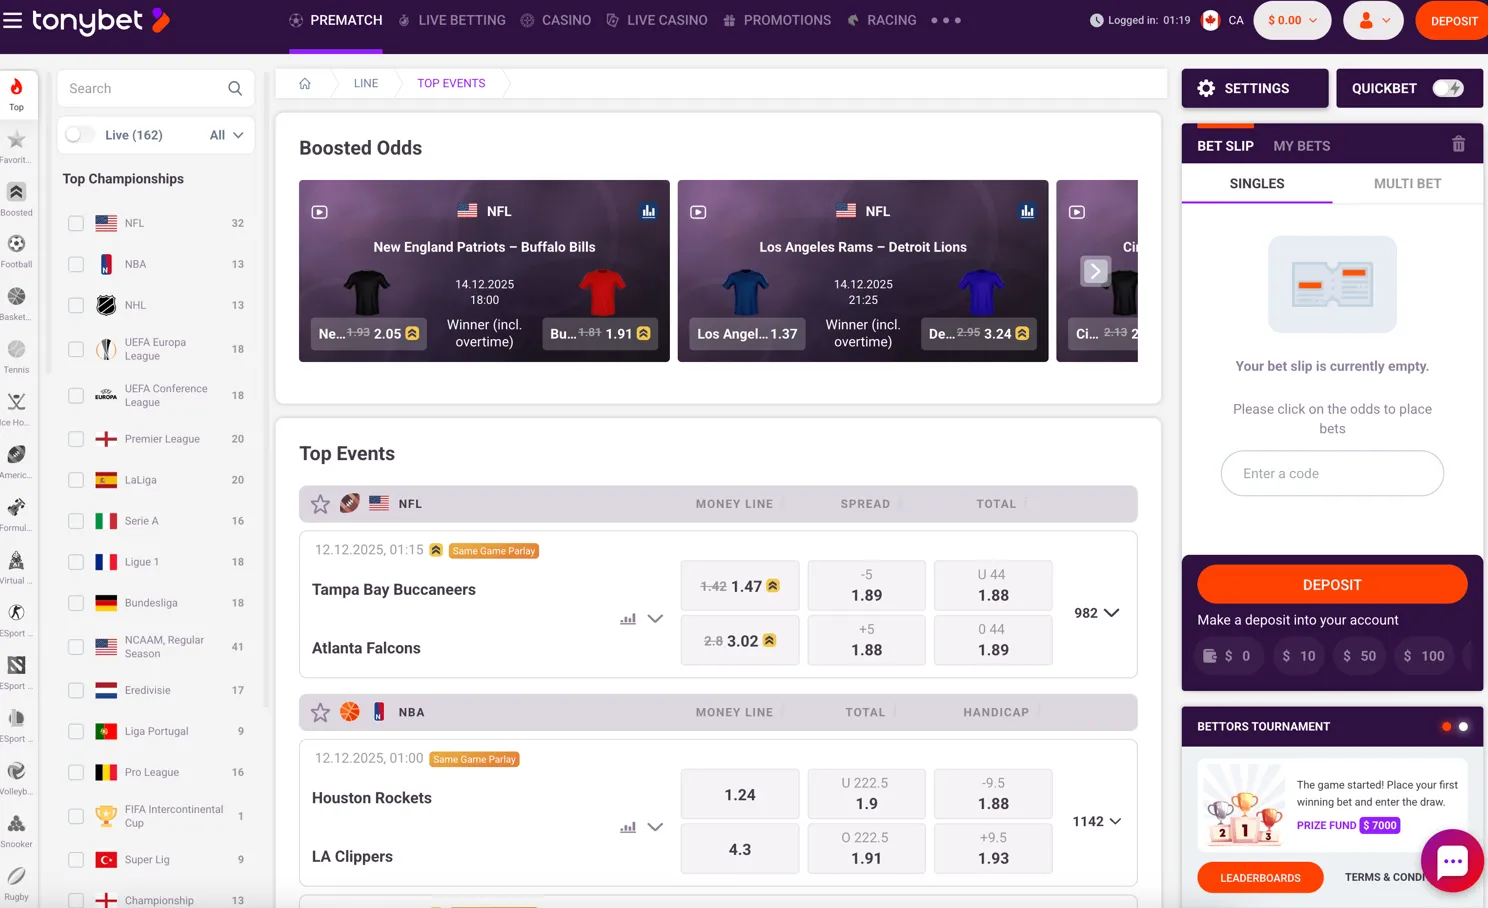Click the home icon in the breadcrumb
This screenshot has height=908, width=1488.
[305, 83]
